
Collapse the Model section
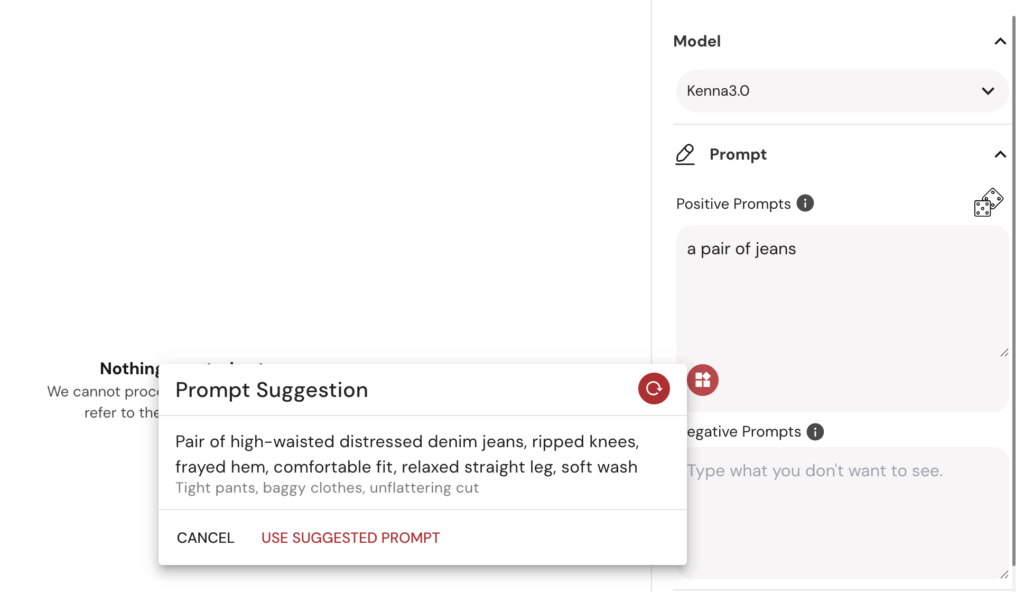[x=1000, y=41]
